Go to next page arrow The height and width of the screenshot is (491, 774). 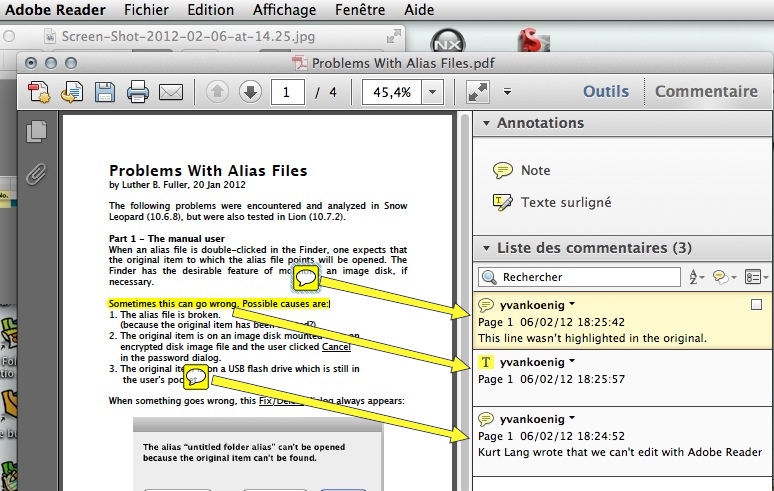click(250, 92)
